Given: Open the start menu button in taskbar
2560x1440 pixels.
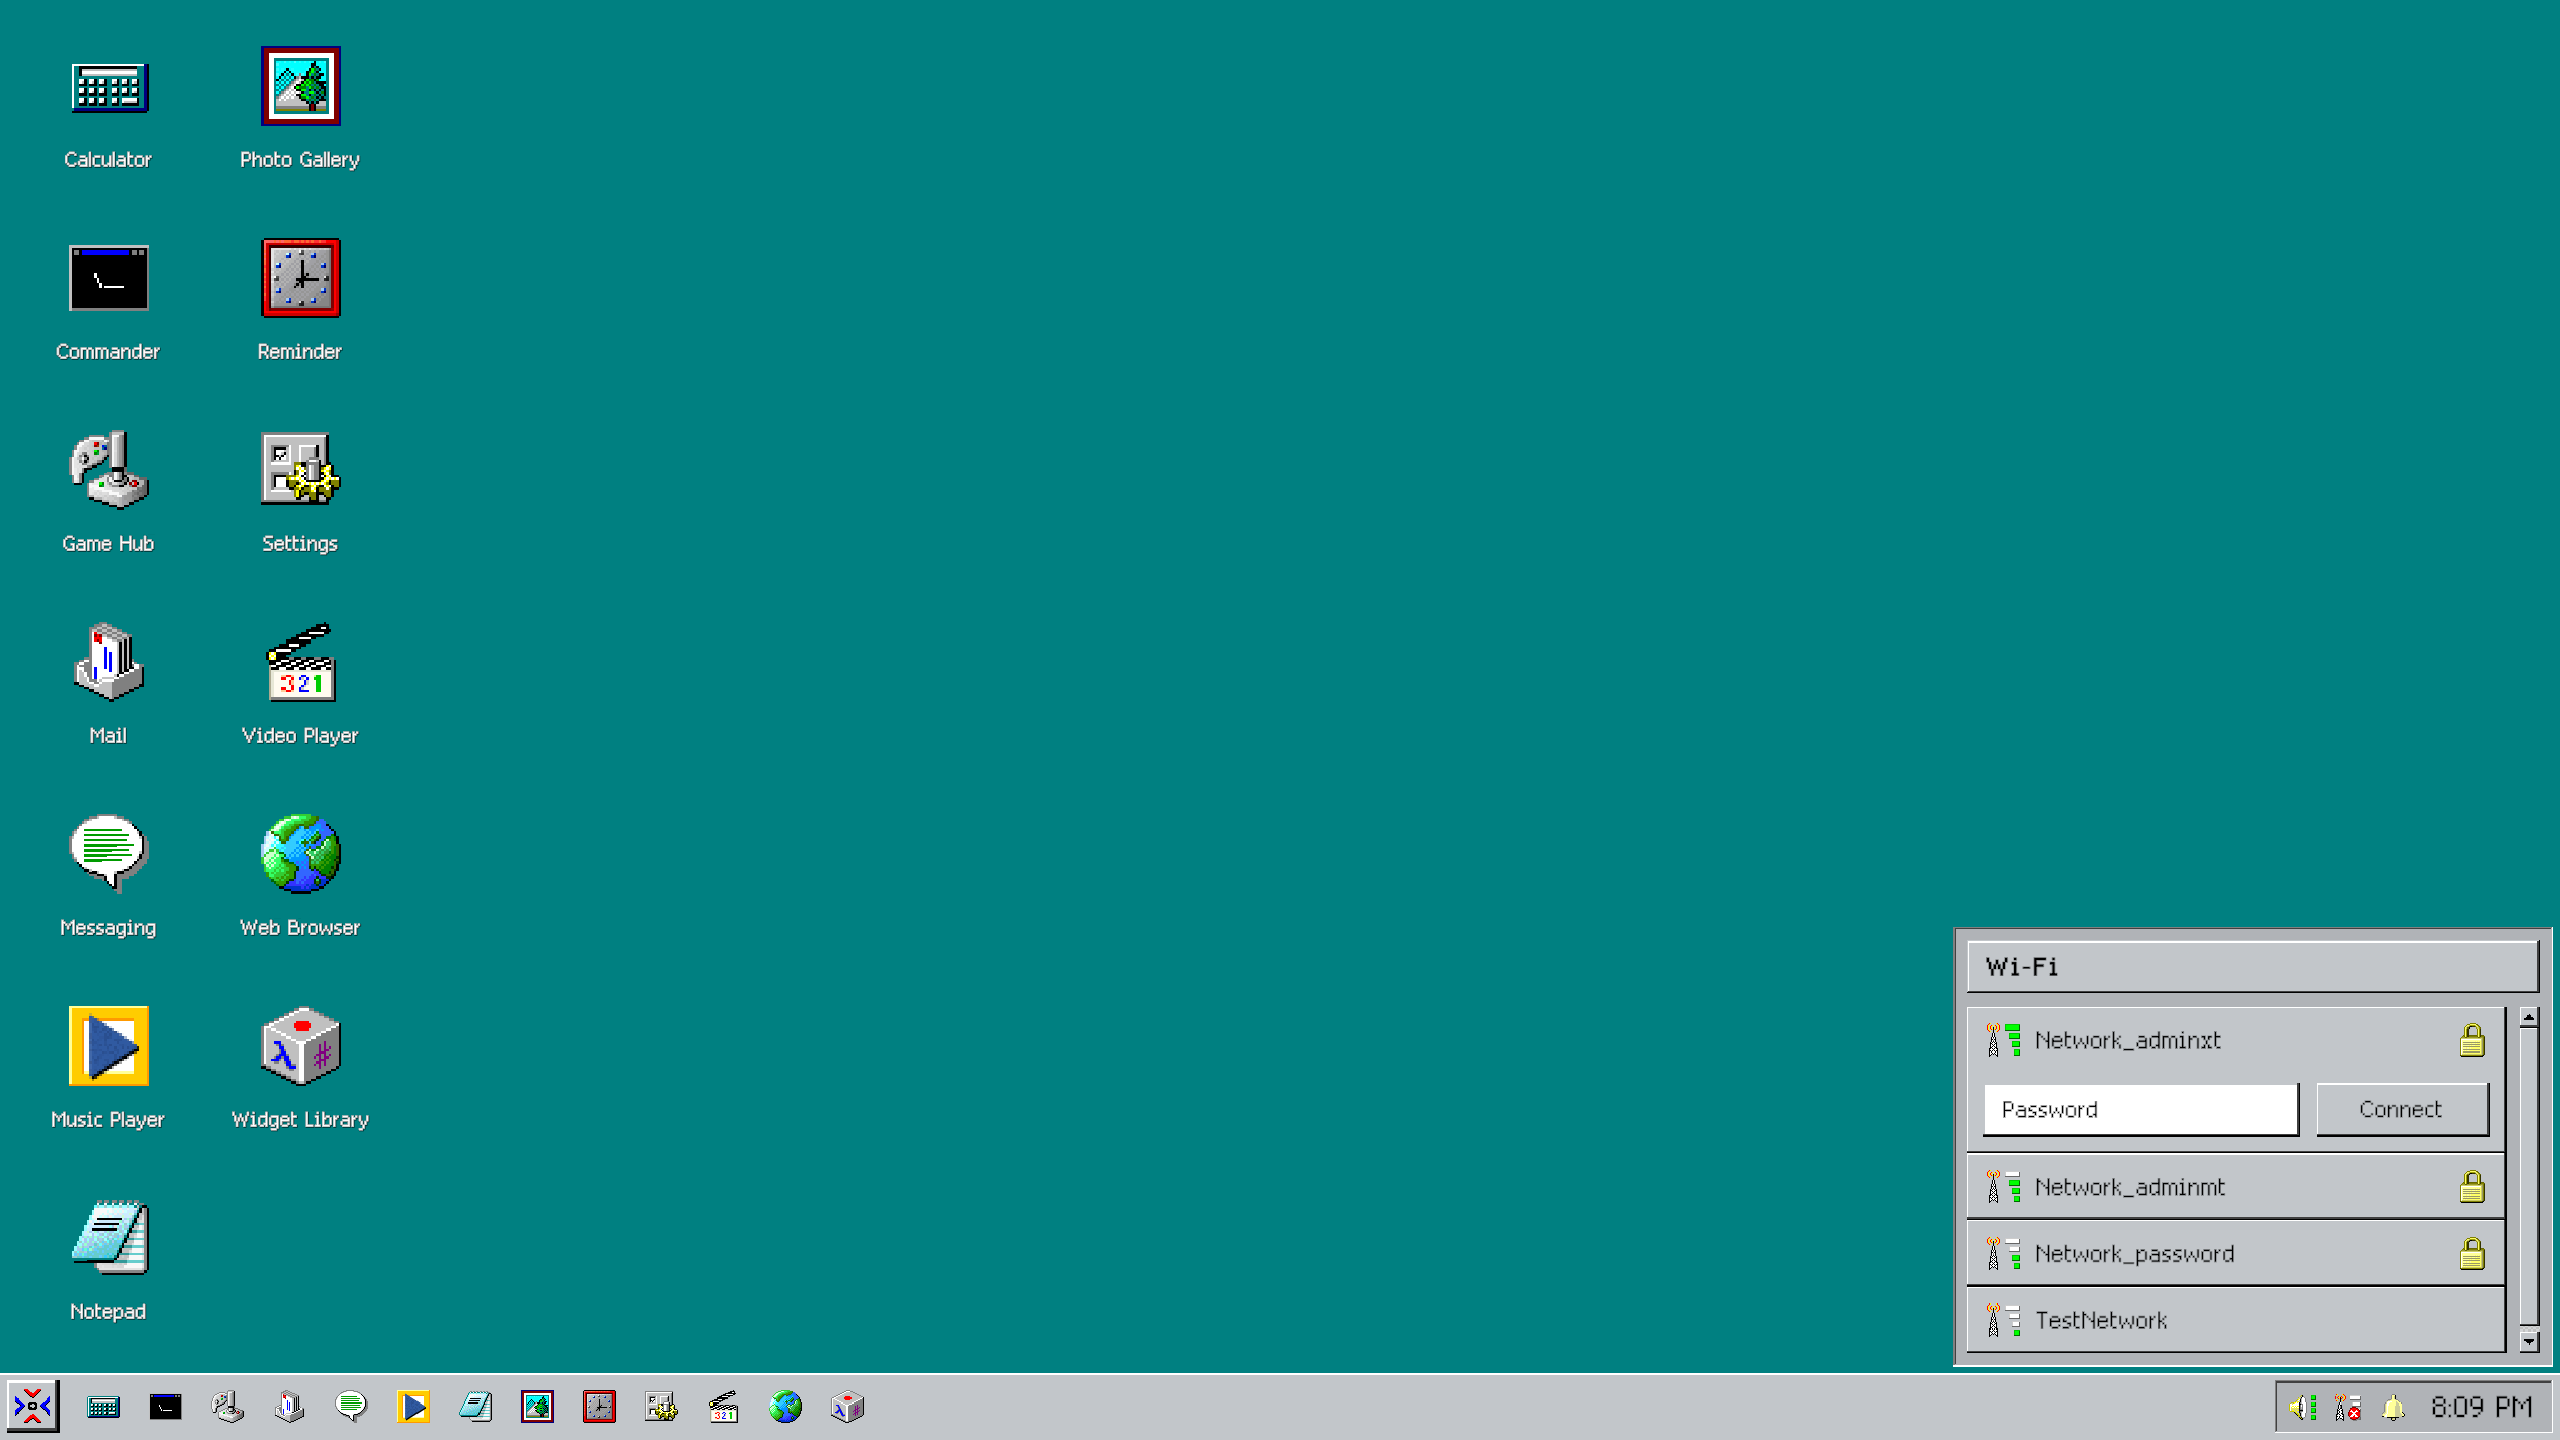Looking at the screenshot, I should point(33,1407).
